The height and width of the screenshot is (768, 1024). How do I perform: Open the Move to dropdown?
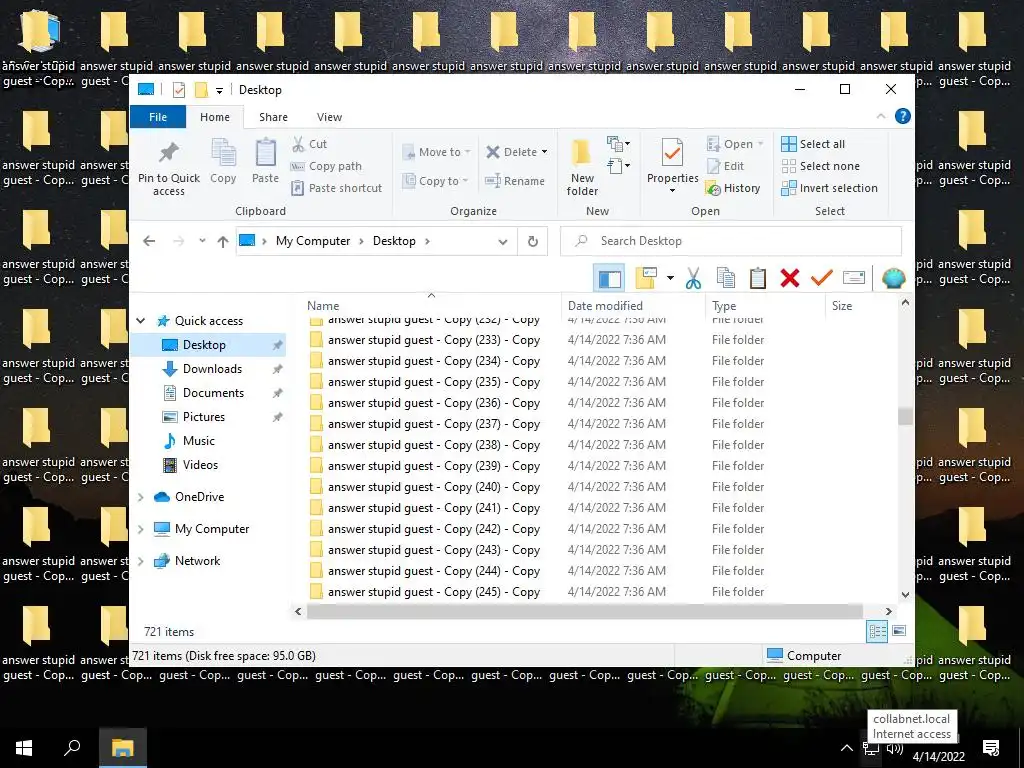point(436,152)
